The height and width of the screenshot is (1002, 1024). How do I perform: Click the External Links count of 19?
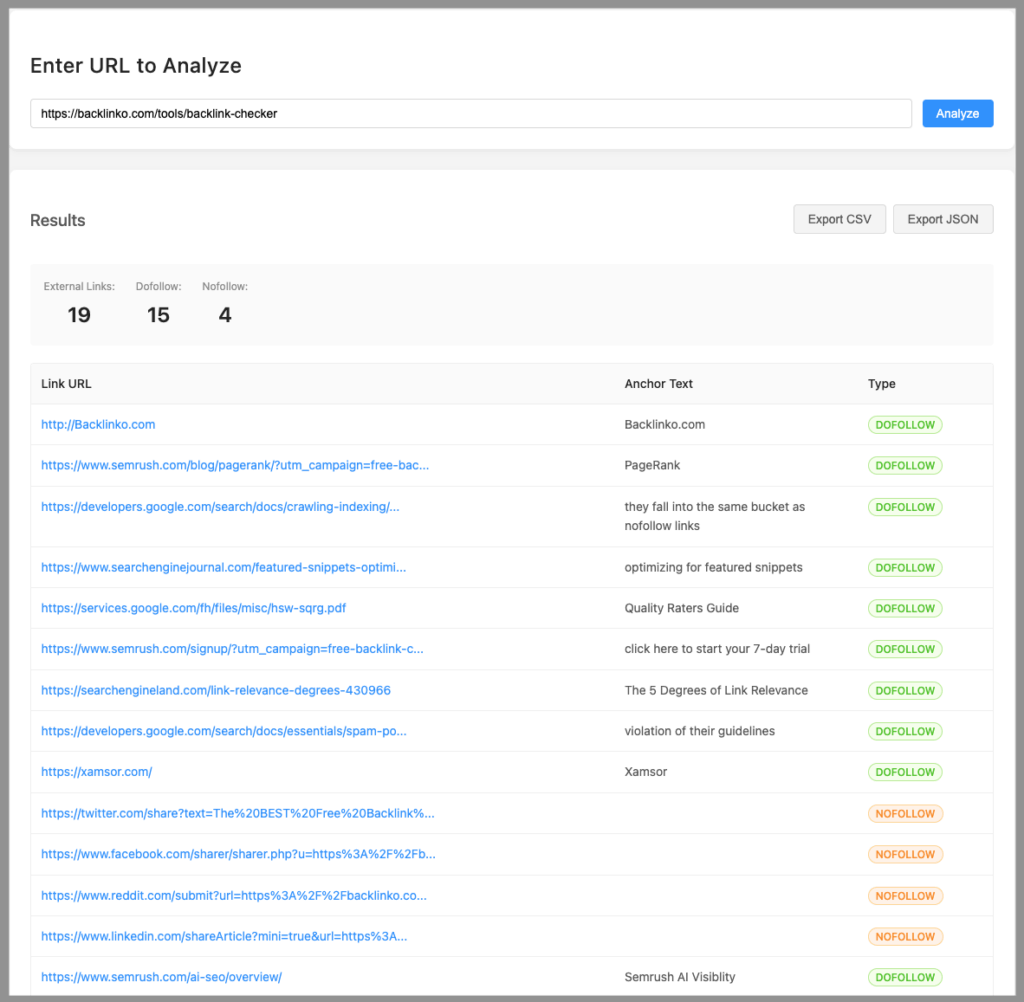coord(78,314)
